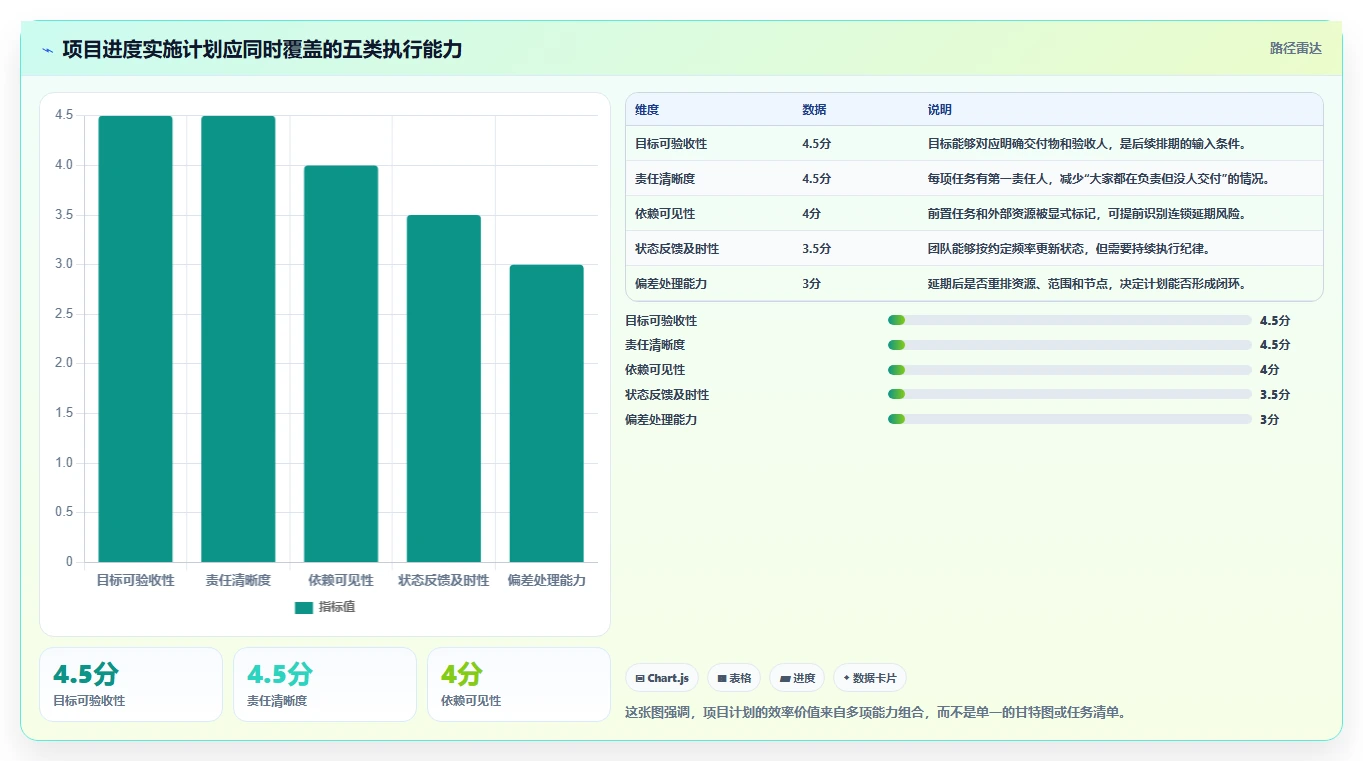Image resolution: width=1363 pixels, height=761 pixels.
Task: Click the 责任清晰度 x-axis label
Action: point(238,580)
